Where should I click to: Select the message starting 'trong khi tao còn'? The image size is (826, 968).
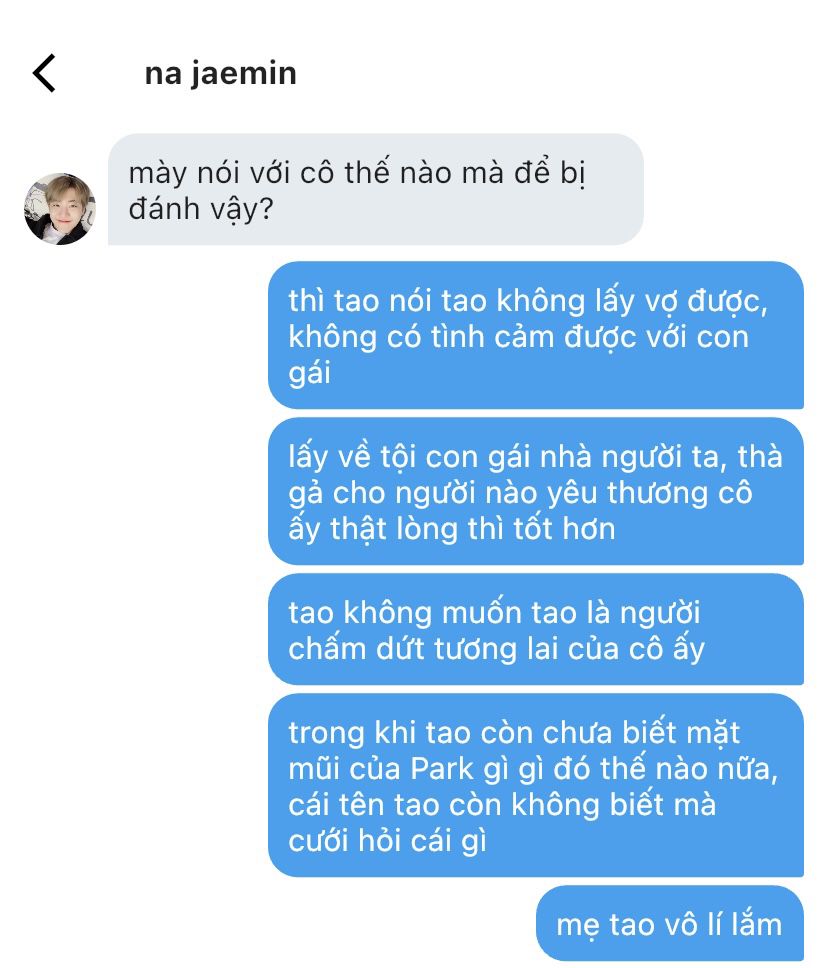536,785
